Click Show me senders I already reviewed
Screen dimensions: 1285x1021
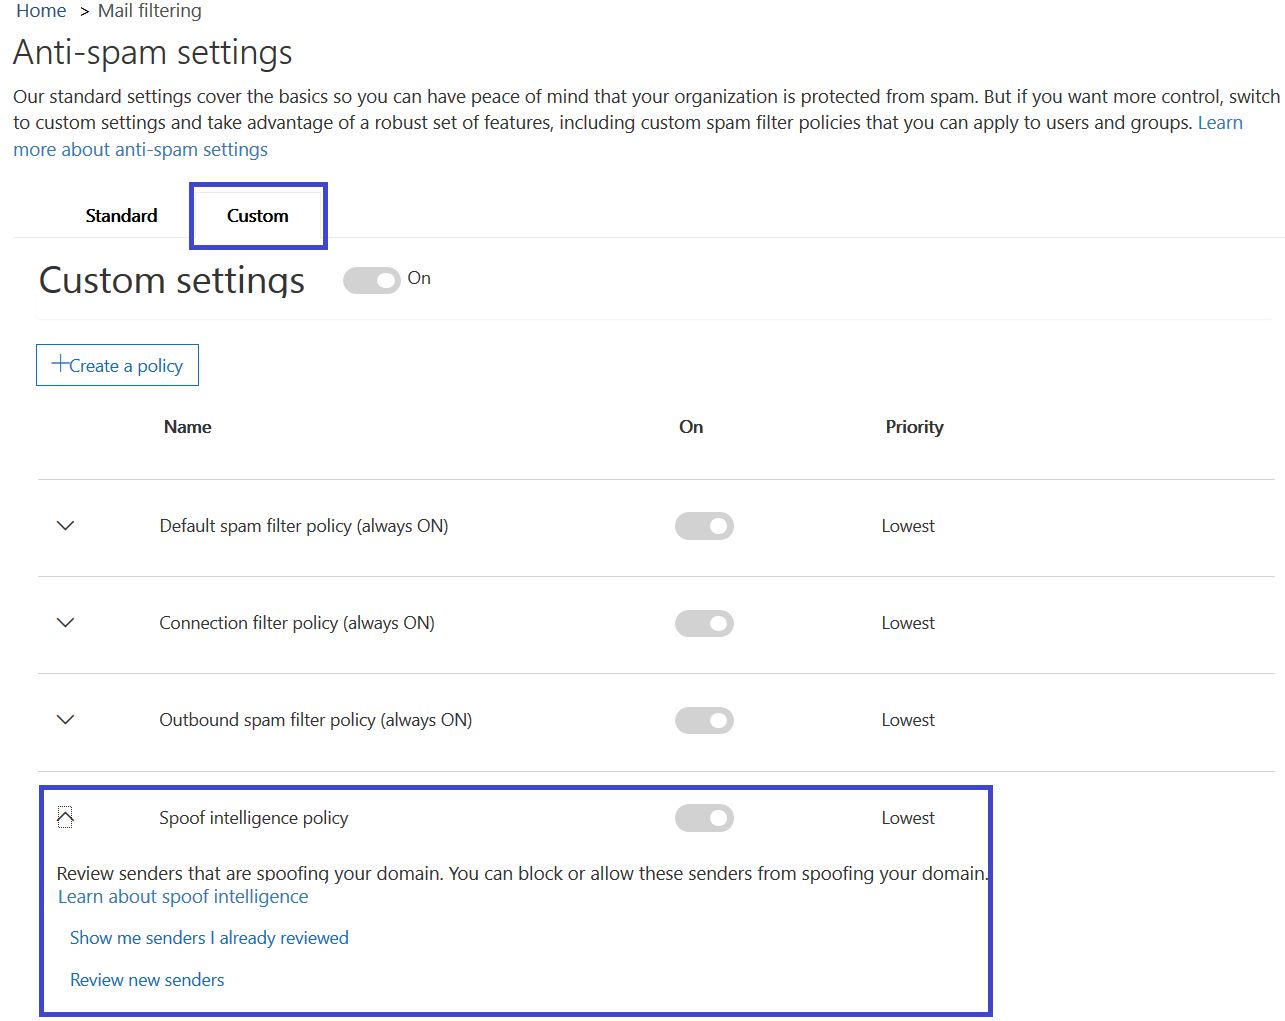point(208,937)
